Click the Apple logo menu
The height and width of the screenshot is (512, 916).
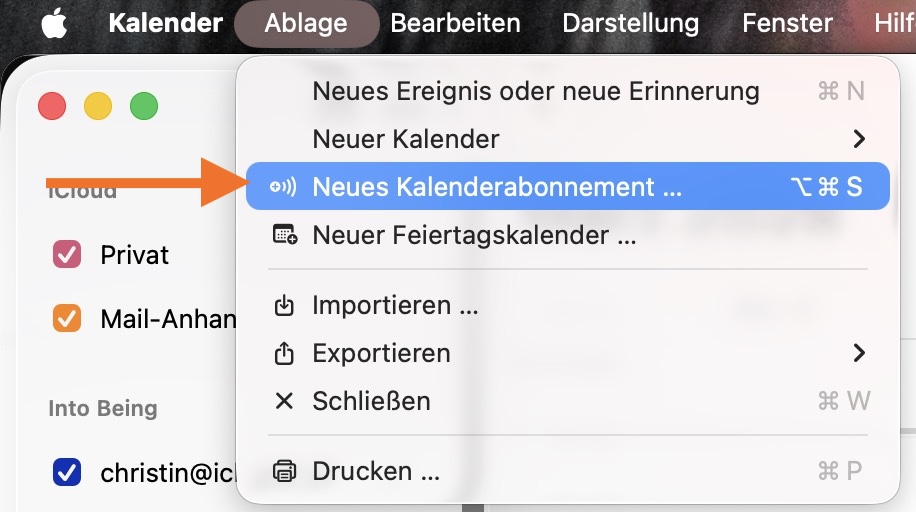[x=54, y=23]
